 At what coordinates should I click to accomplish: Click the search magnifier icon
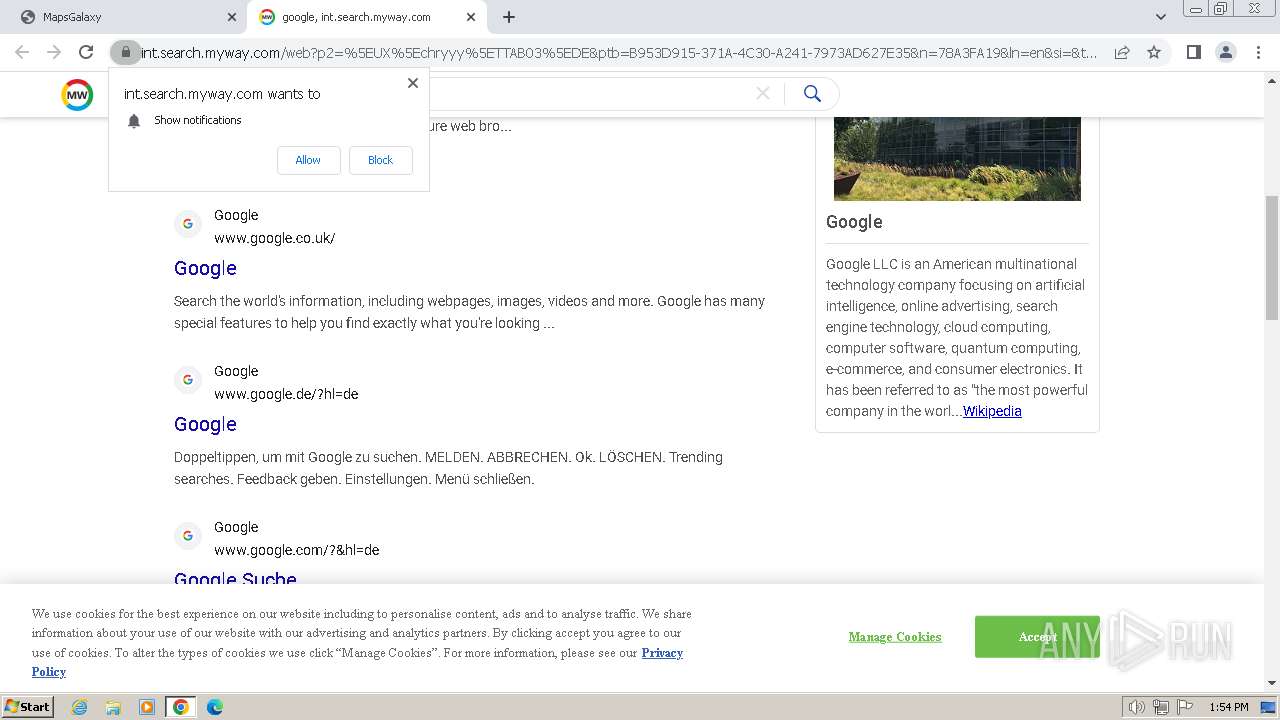[x=812, y=93]
